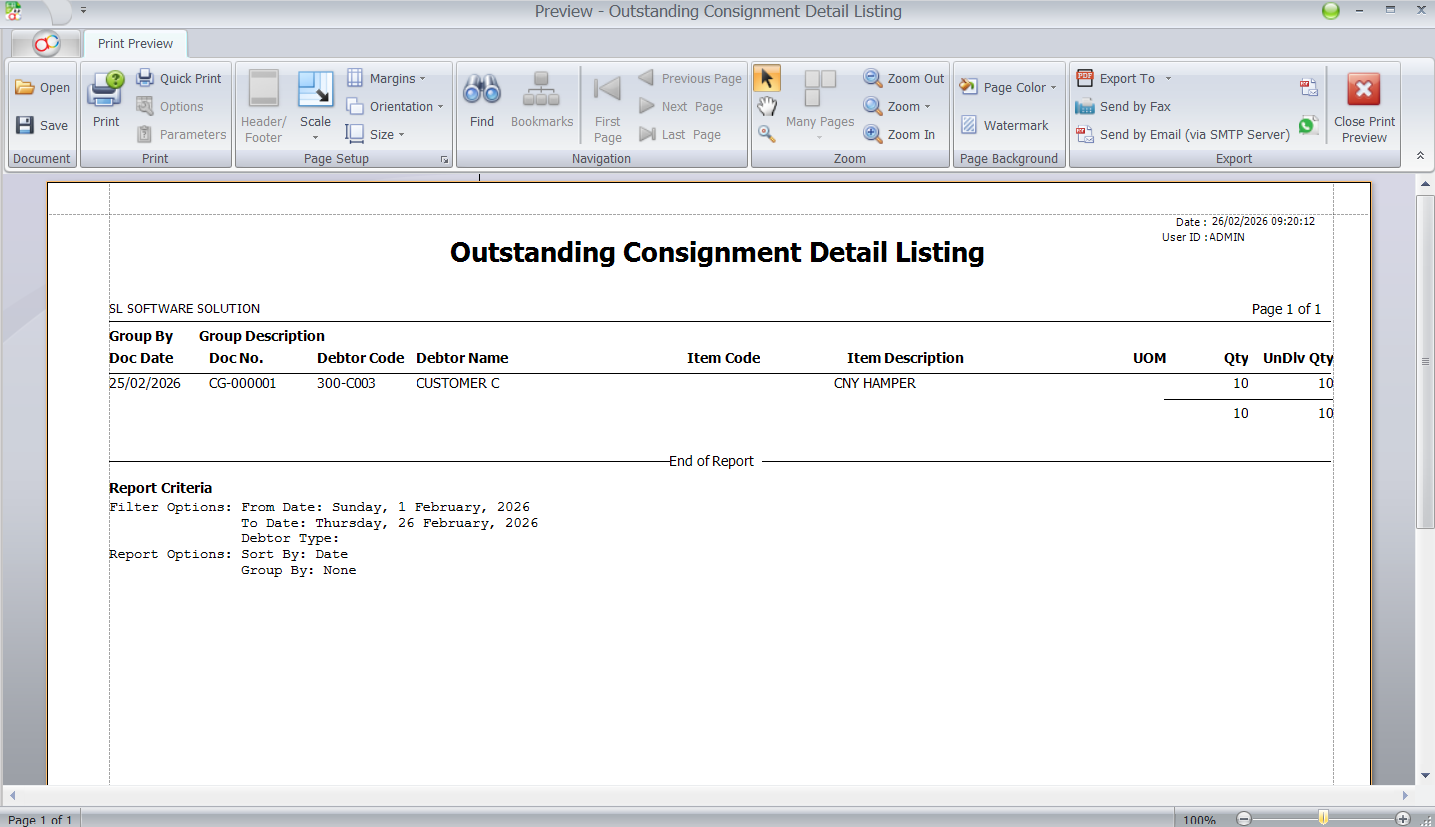Switch to the Print Preview tab

pyautogui.click(x=134, y=43)
